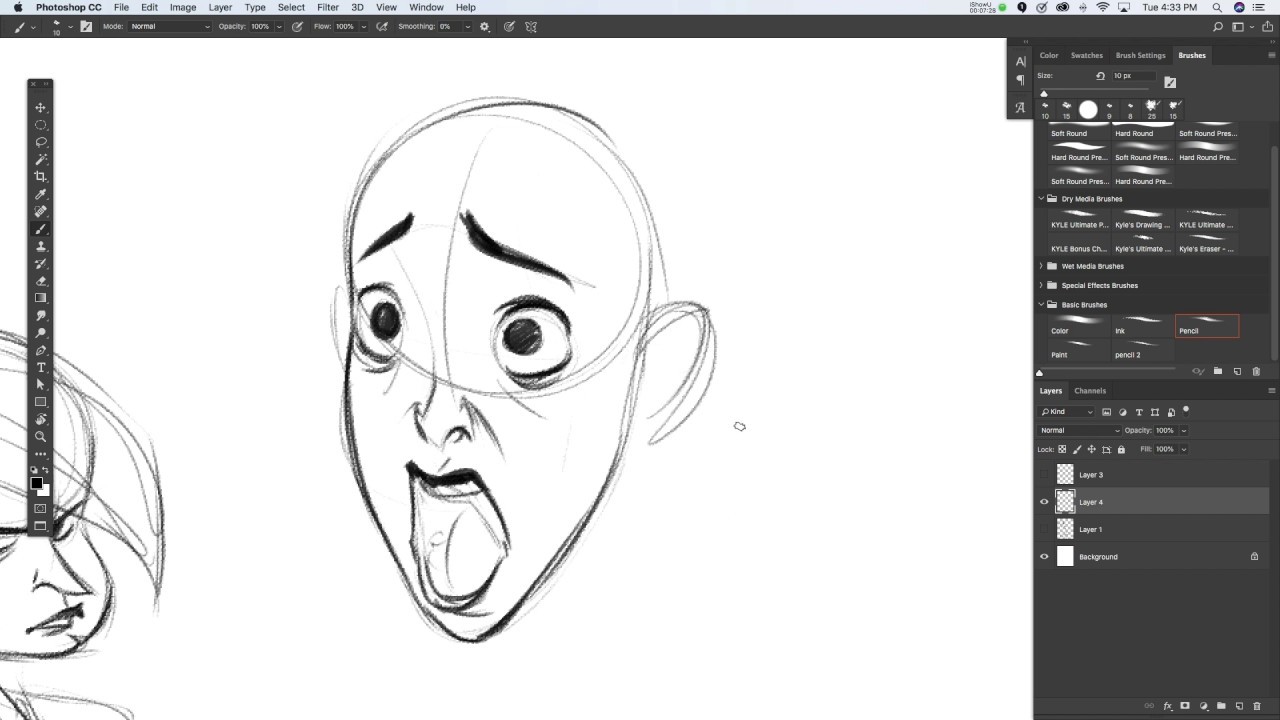Select the Move tool

coord(41,108)
